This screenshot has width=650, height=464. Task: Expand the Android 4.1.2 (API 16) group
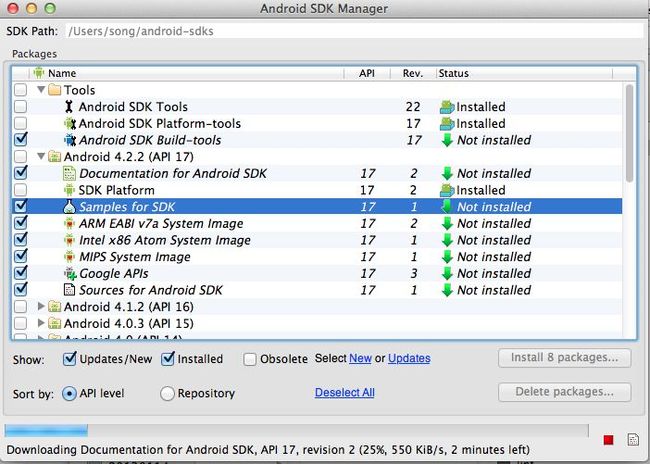(x=41, y=306)
